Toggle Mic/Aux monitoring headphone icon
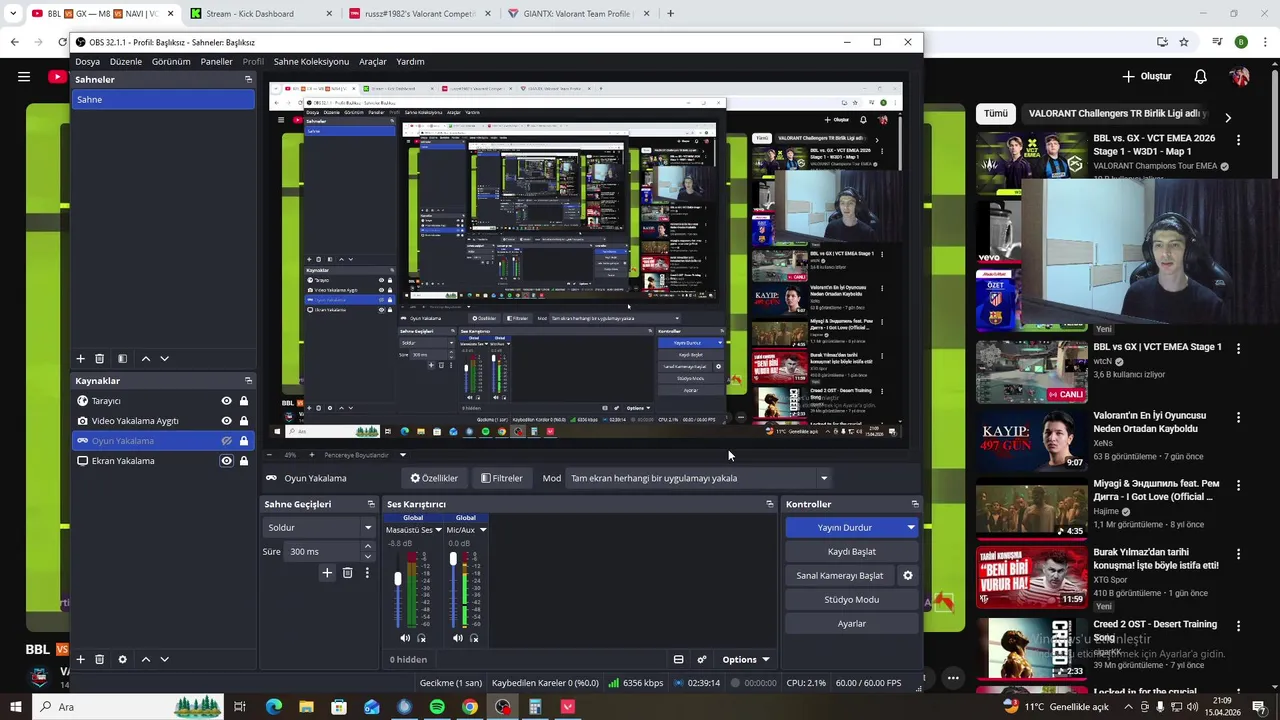Image resolution: width=1280 pixels, height=720 pixels. [x=474, y=638]
